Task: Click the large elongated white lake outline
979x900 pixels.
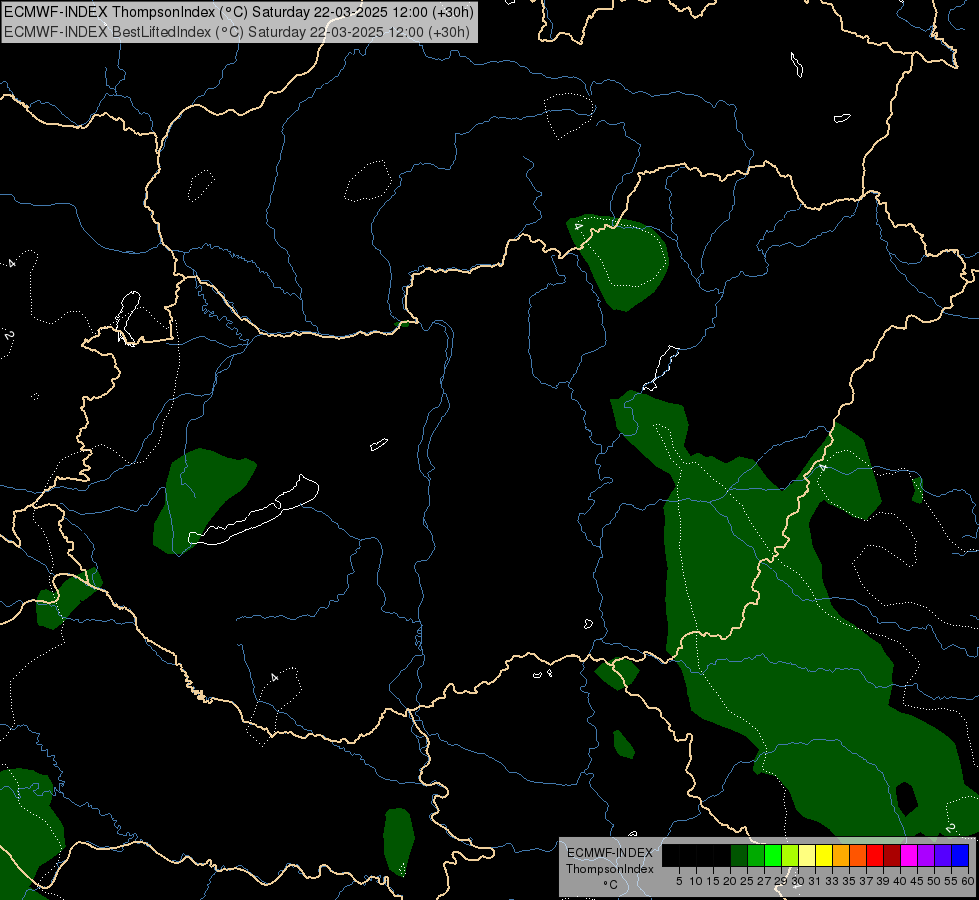Action: pos(254,512)
